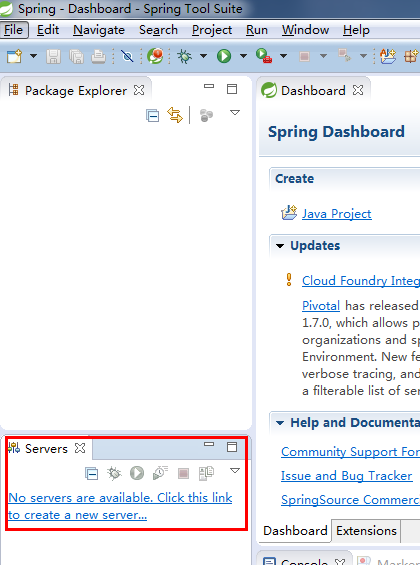Viewport: 420px width, 565px height.
Task: Click Collapse All in Package Explorer
Action: tap(153, 116)
